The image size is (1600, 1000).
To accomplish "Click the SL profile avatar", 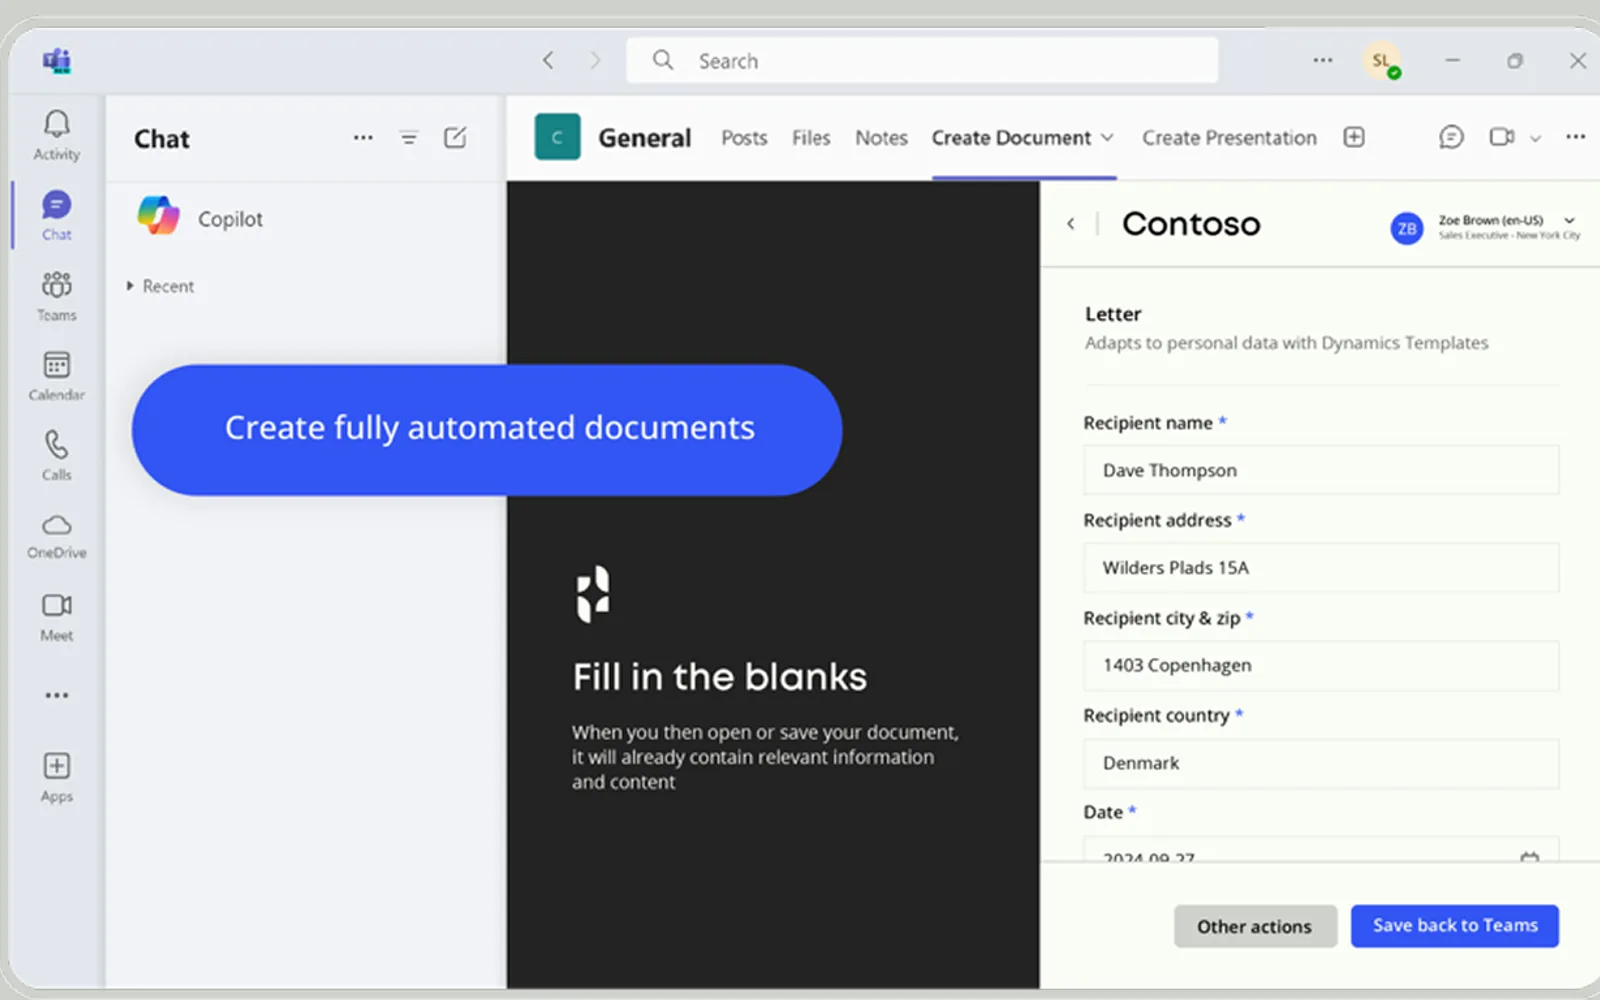I will (x=1381, y=61).
